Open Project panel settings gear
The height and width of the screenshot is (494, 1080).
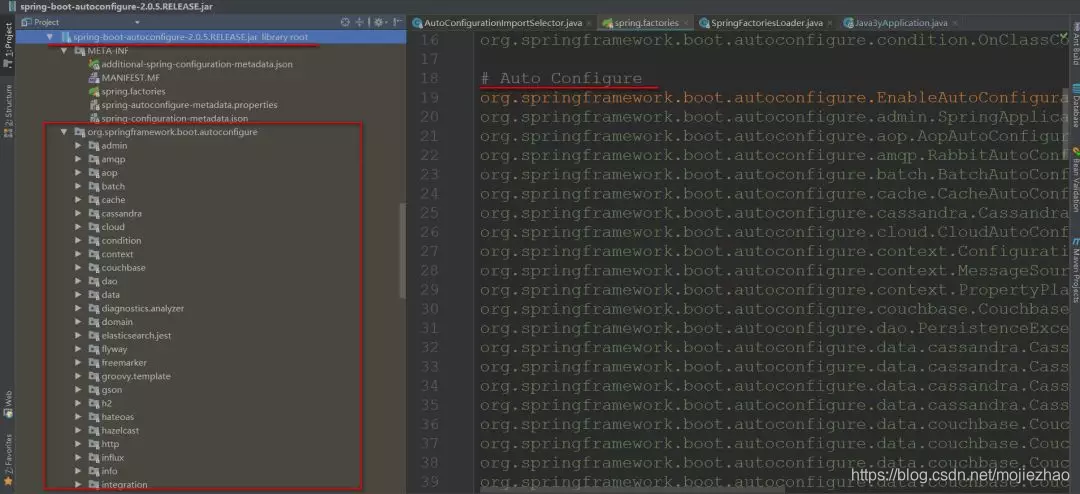[379, 22]
